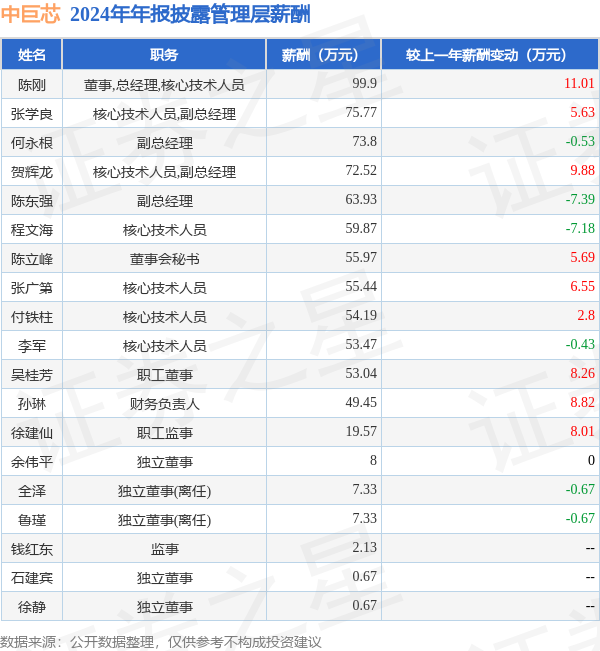Select the name 付铁柱
The image size is (600, 651).
click(x=32, y=317)
